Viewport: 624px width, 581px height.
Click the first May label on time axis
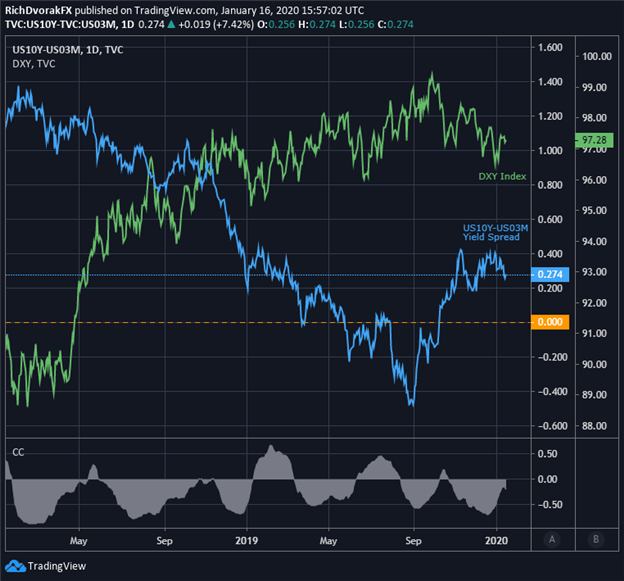click(78, 541)
